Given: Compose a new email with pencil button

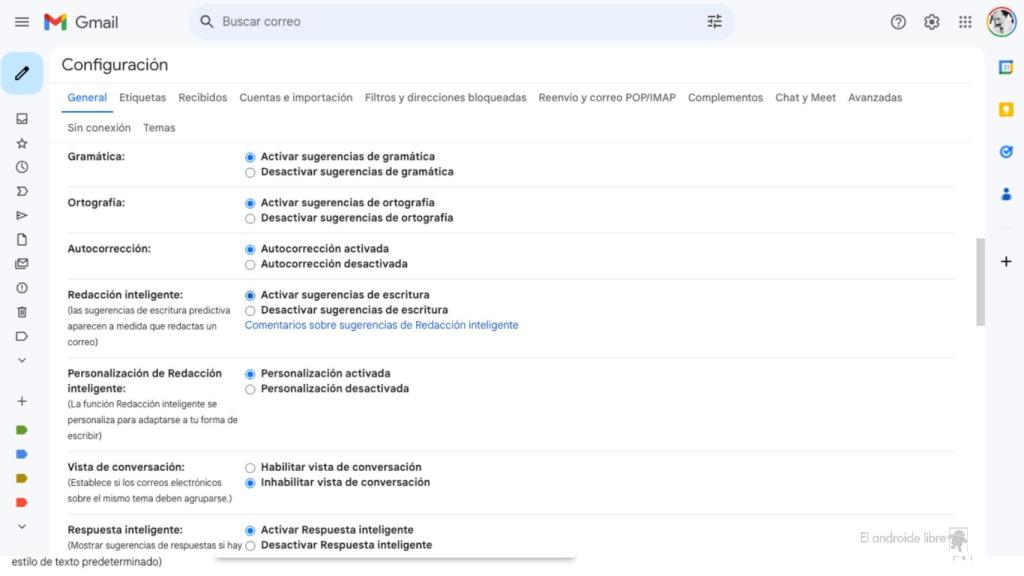Looking at the screenshot, I should 22,73.
